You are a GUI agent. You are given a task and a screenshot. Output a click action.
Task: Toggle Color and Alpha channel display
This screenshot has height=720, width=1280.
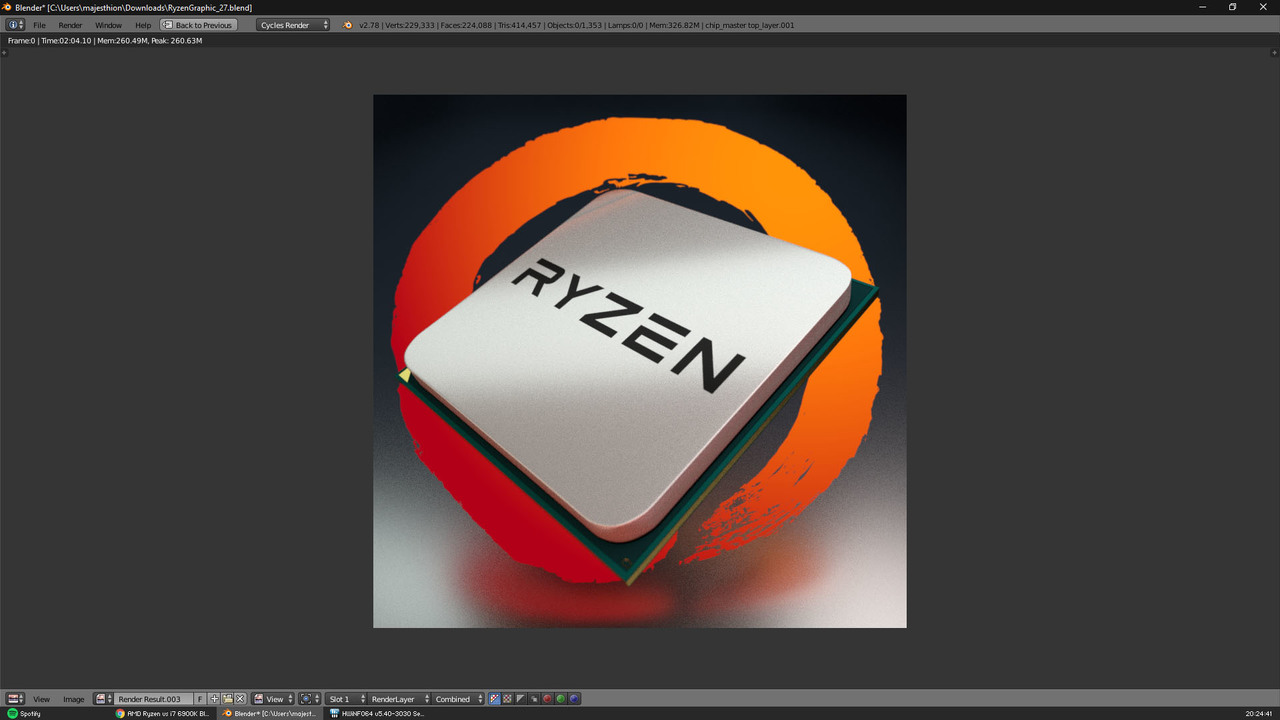click(x=494, y=699)
